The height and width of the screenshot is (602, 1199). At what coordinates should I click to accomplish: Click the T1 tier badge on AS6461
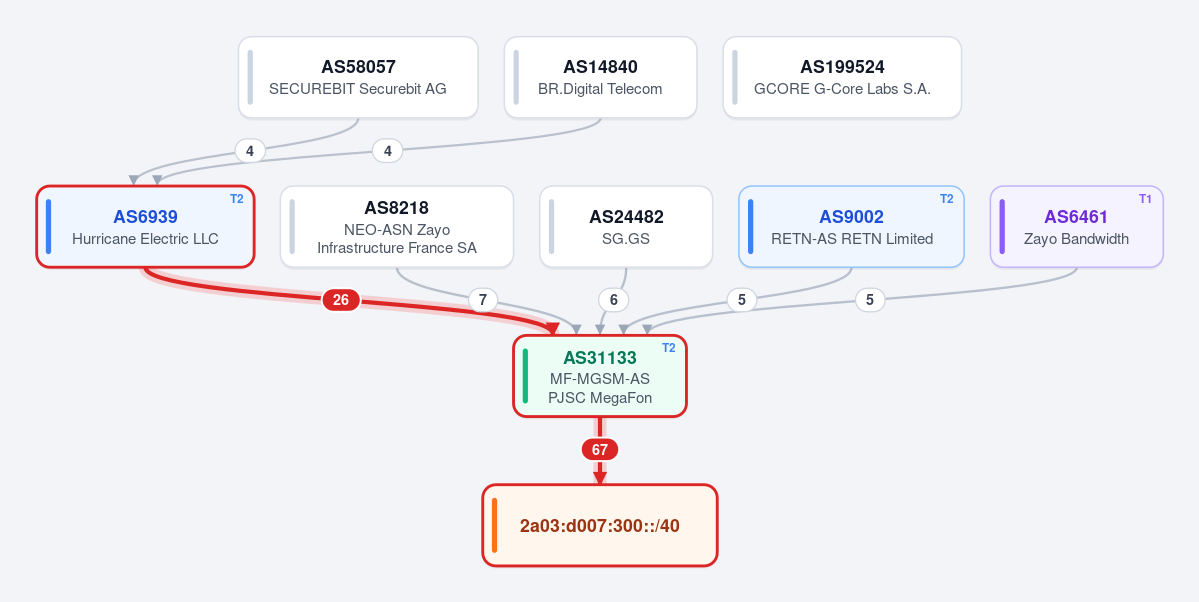pos(1145,199)
